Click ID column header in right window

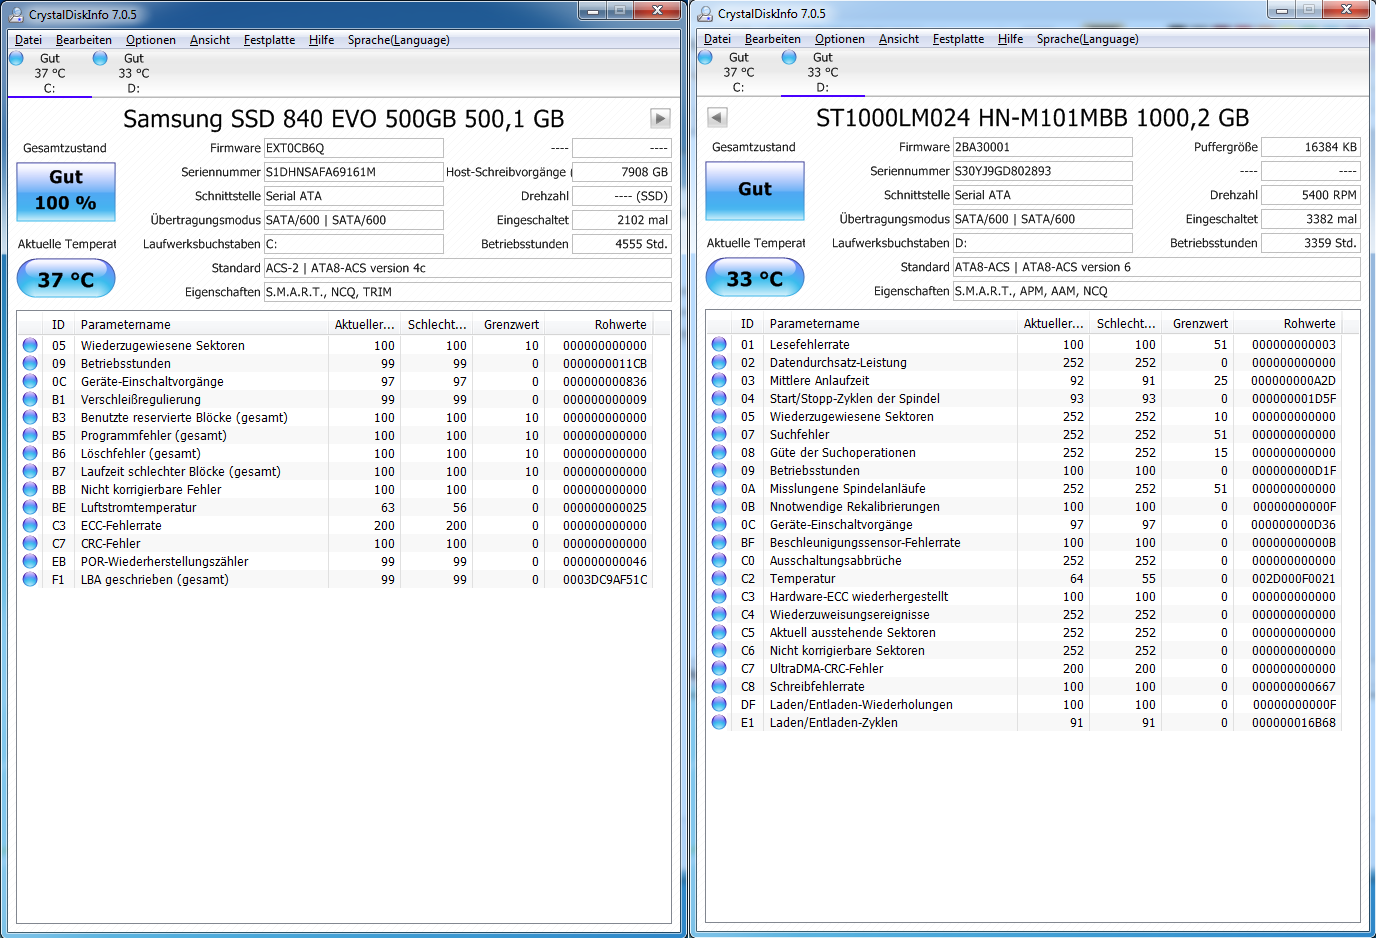pyautogui.click(x=747, y=323)
